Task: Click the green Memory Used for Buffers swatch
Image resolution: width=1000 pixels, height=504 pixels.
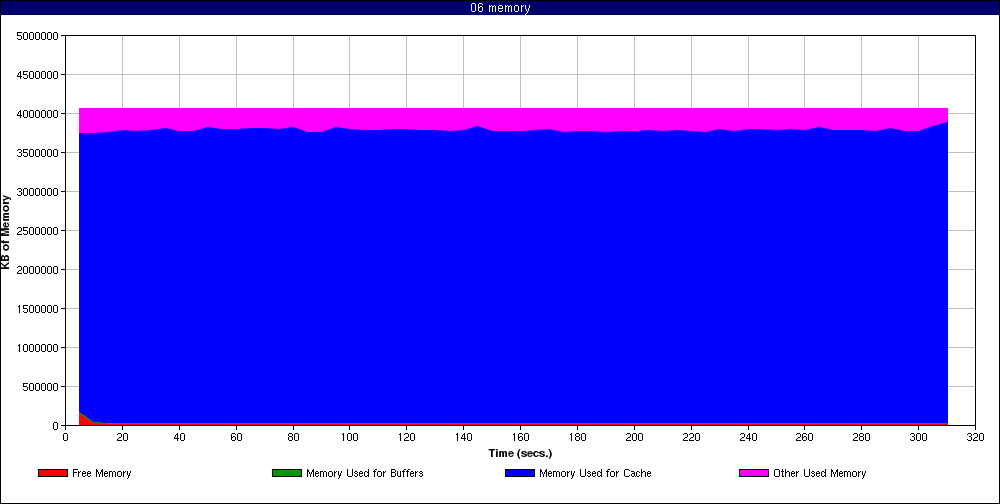Action: pyautogui.click(x=286, y=473)
